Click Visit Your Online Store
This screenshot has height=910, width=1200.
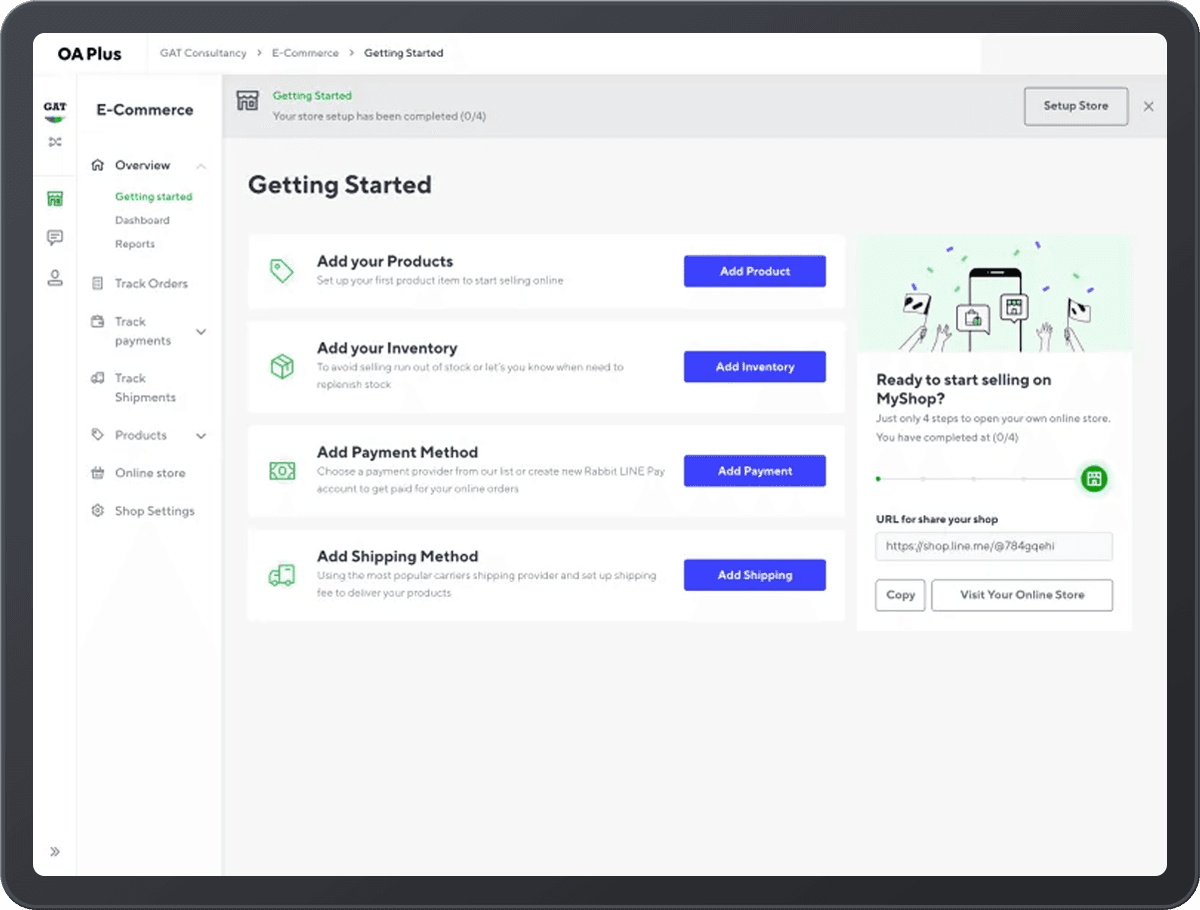tap(1021, 595)
